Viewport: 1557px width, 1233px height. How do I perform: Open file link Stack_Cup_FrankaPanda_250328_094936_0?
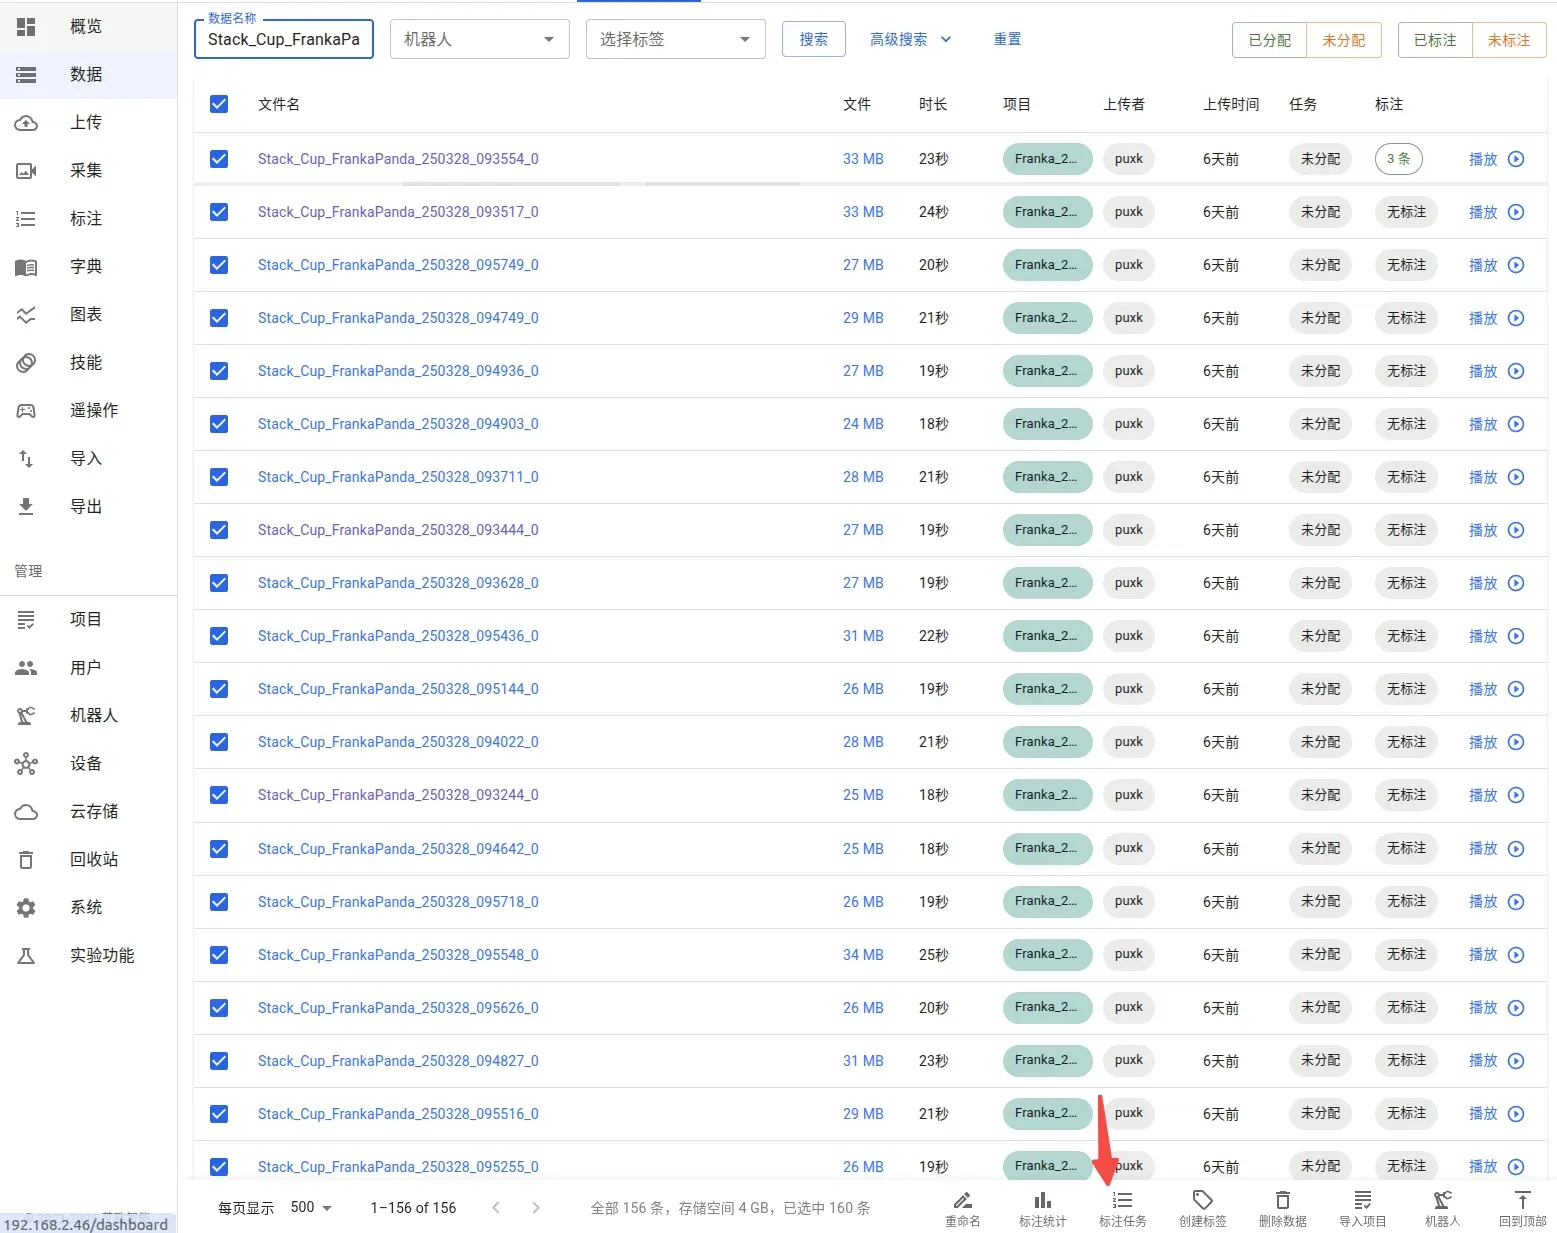[x=398, y=371]
